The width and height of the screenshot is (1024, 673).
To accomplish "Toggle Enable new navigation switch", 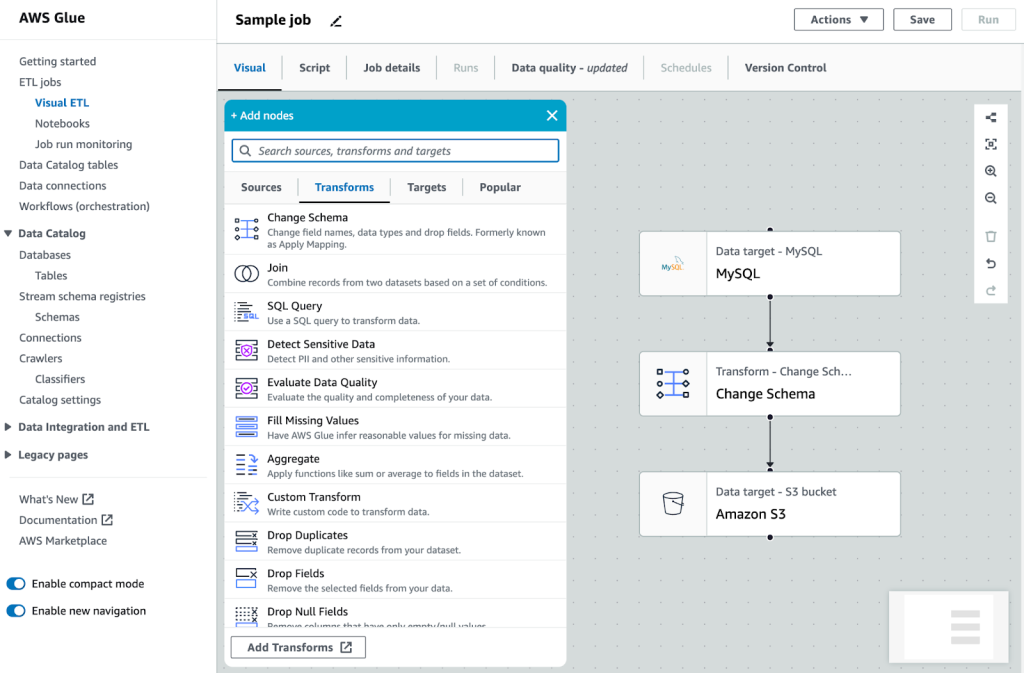I will point(16,611).
